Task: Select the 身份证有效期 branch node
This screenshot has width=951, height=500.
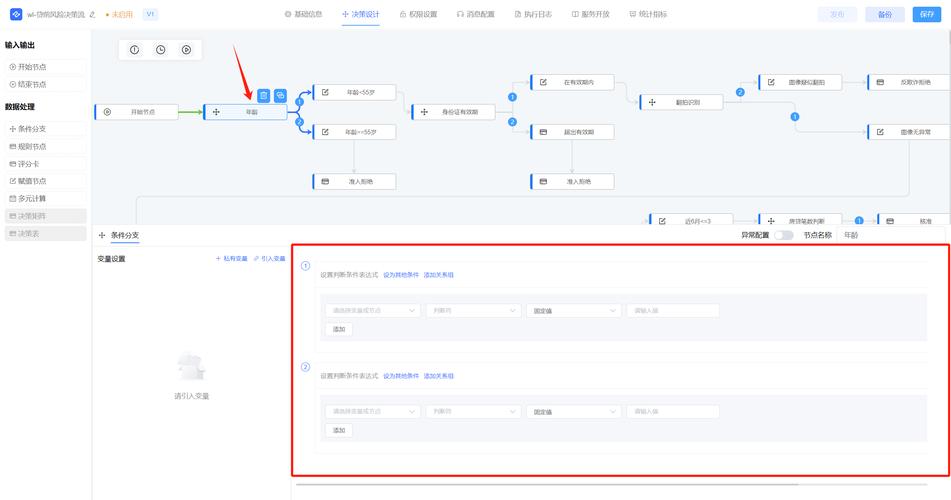Action: [453, 112]
